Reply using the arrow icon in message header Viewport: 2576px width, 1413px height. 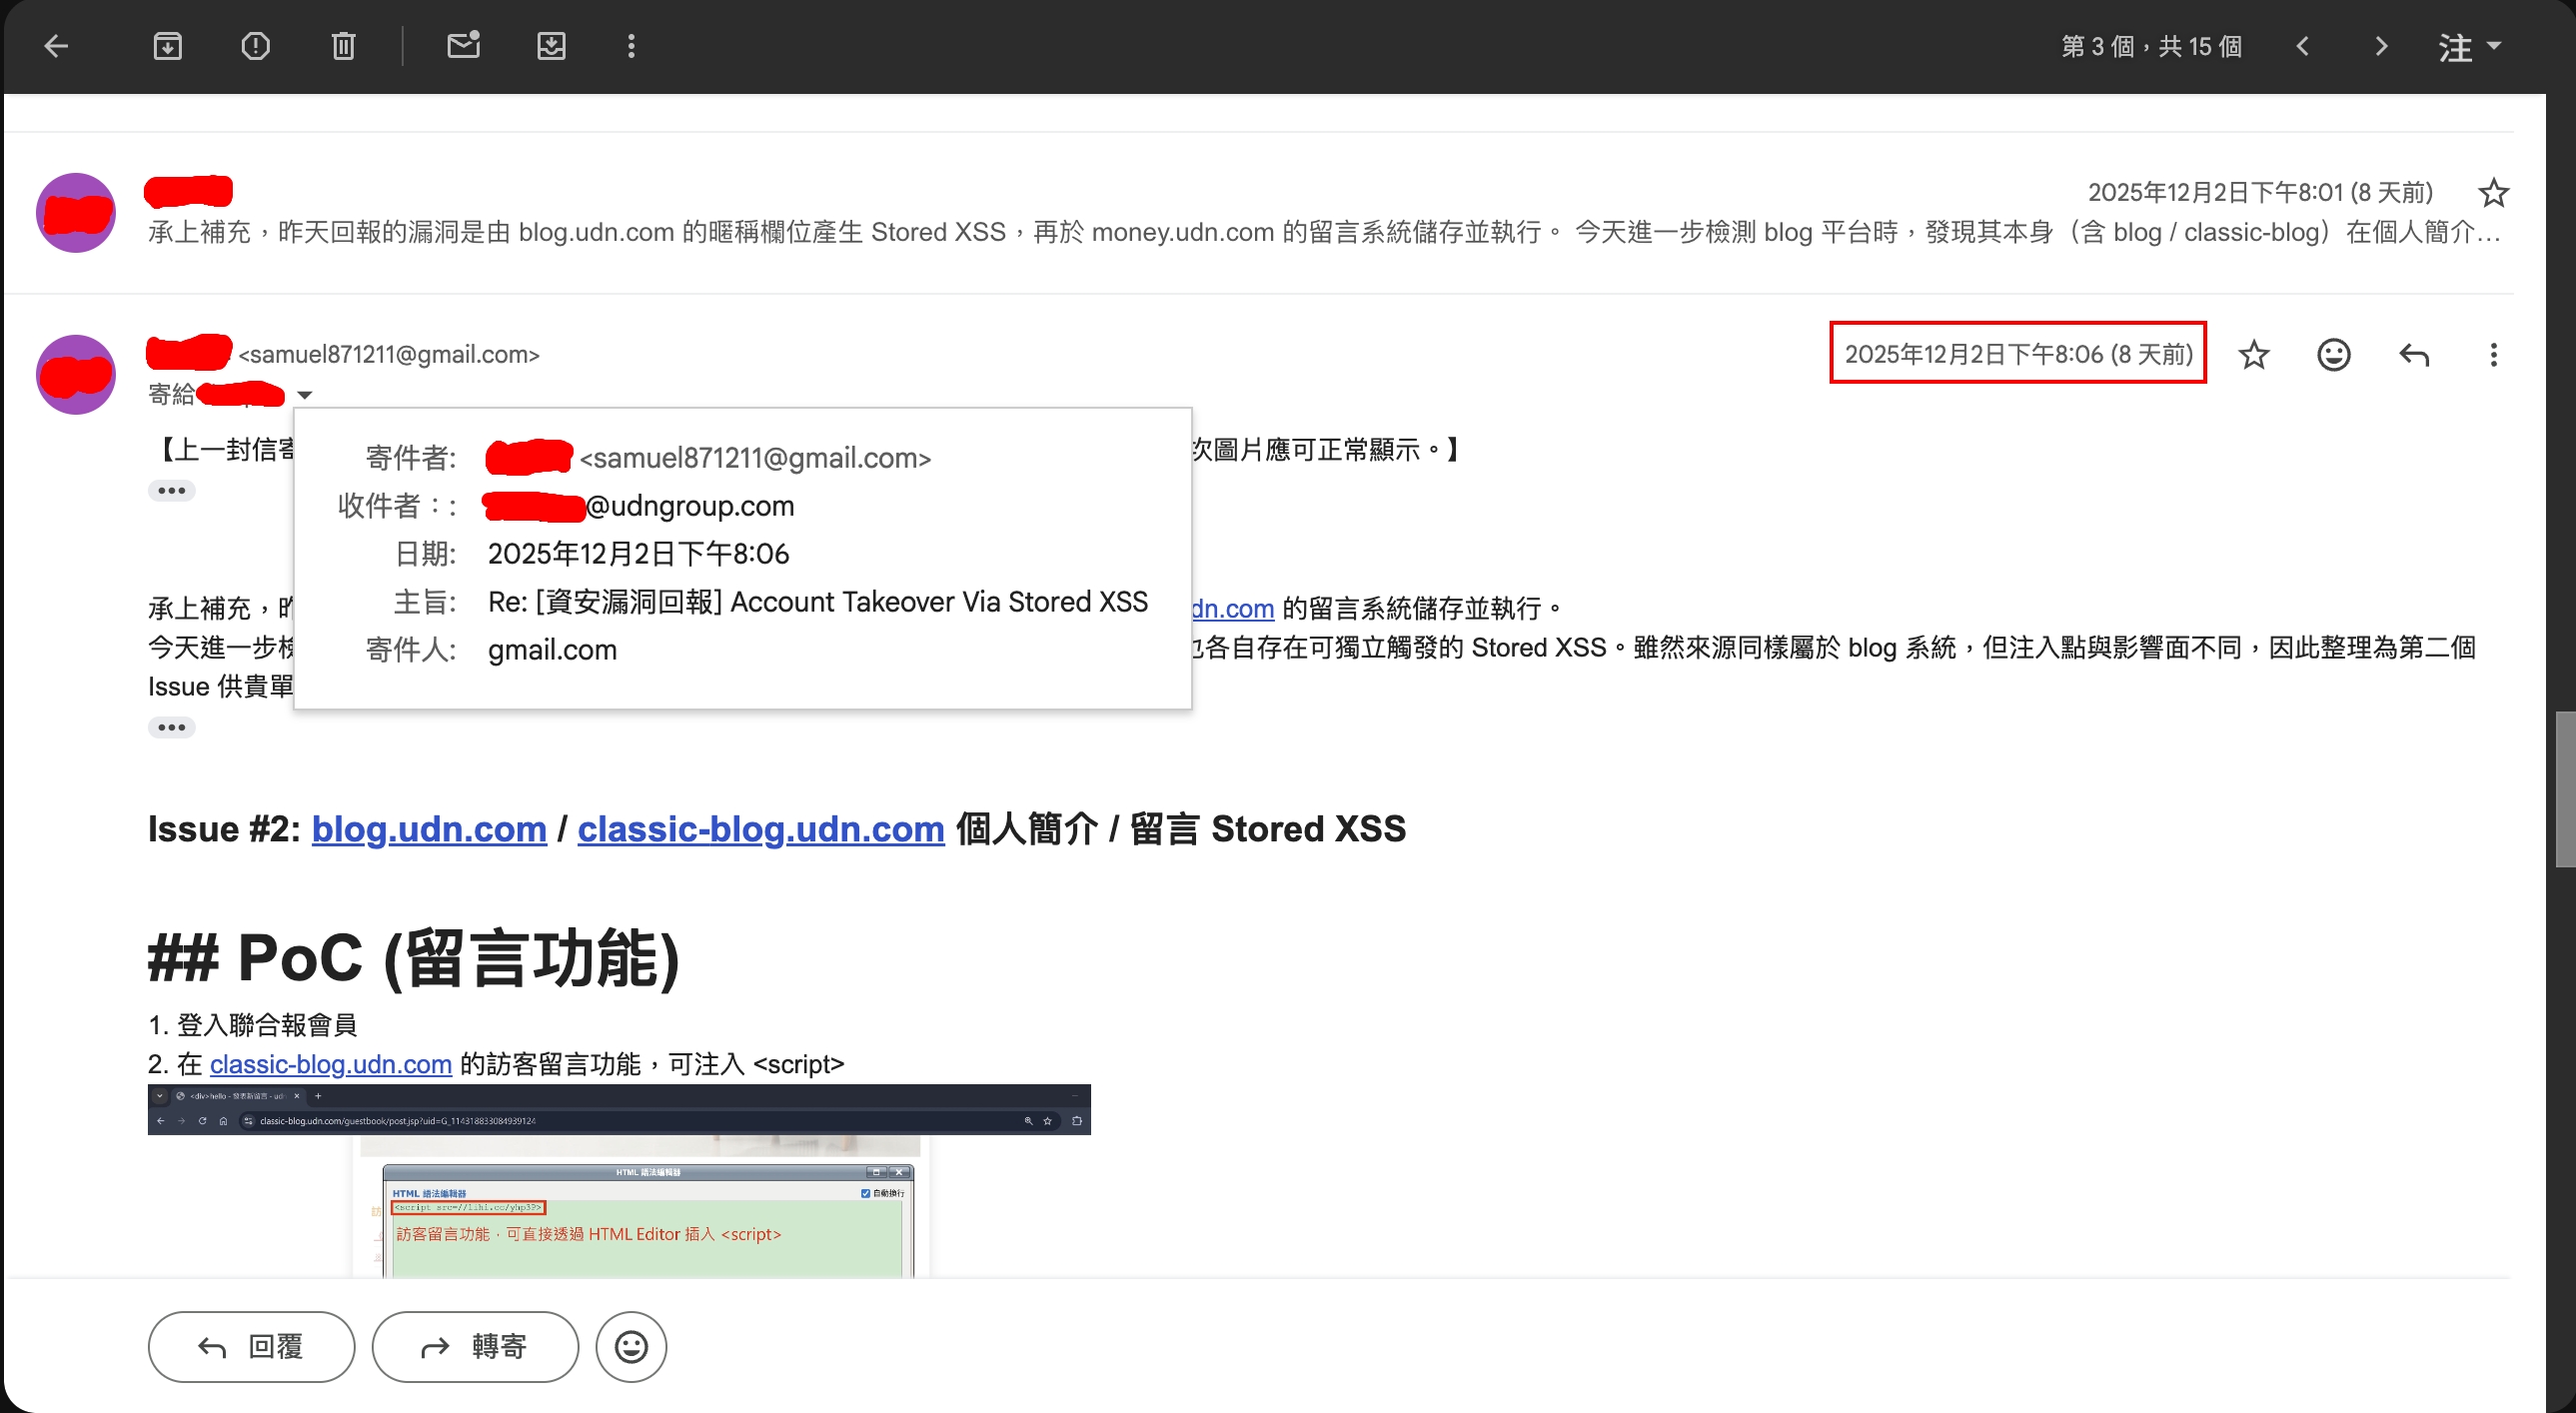(2414, 354)
